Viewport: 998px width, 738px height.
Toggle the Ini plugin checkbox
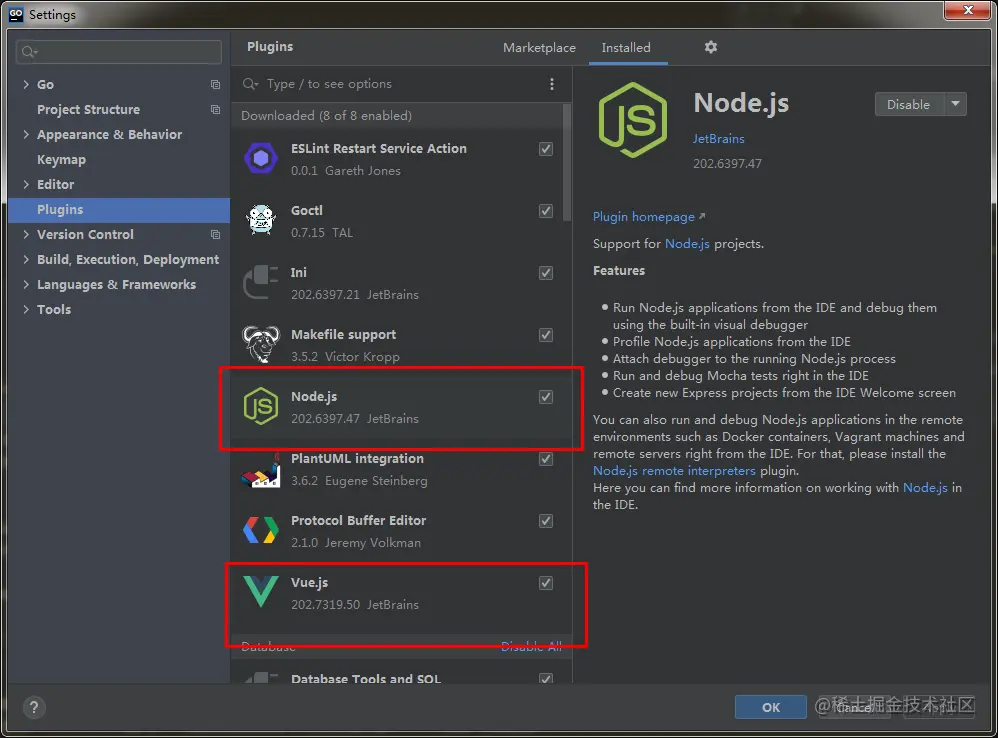coord(545,273)
